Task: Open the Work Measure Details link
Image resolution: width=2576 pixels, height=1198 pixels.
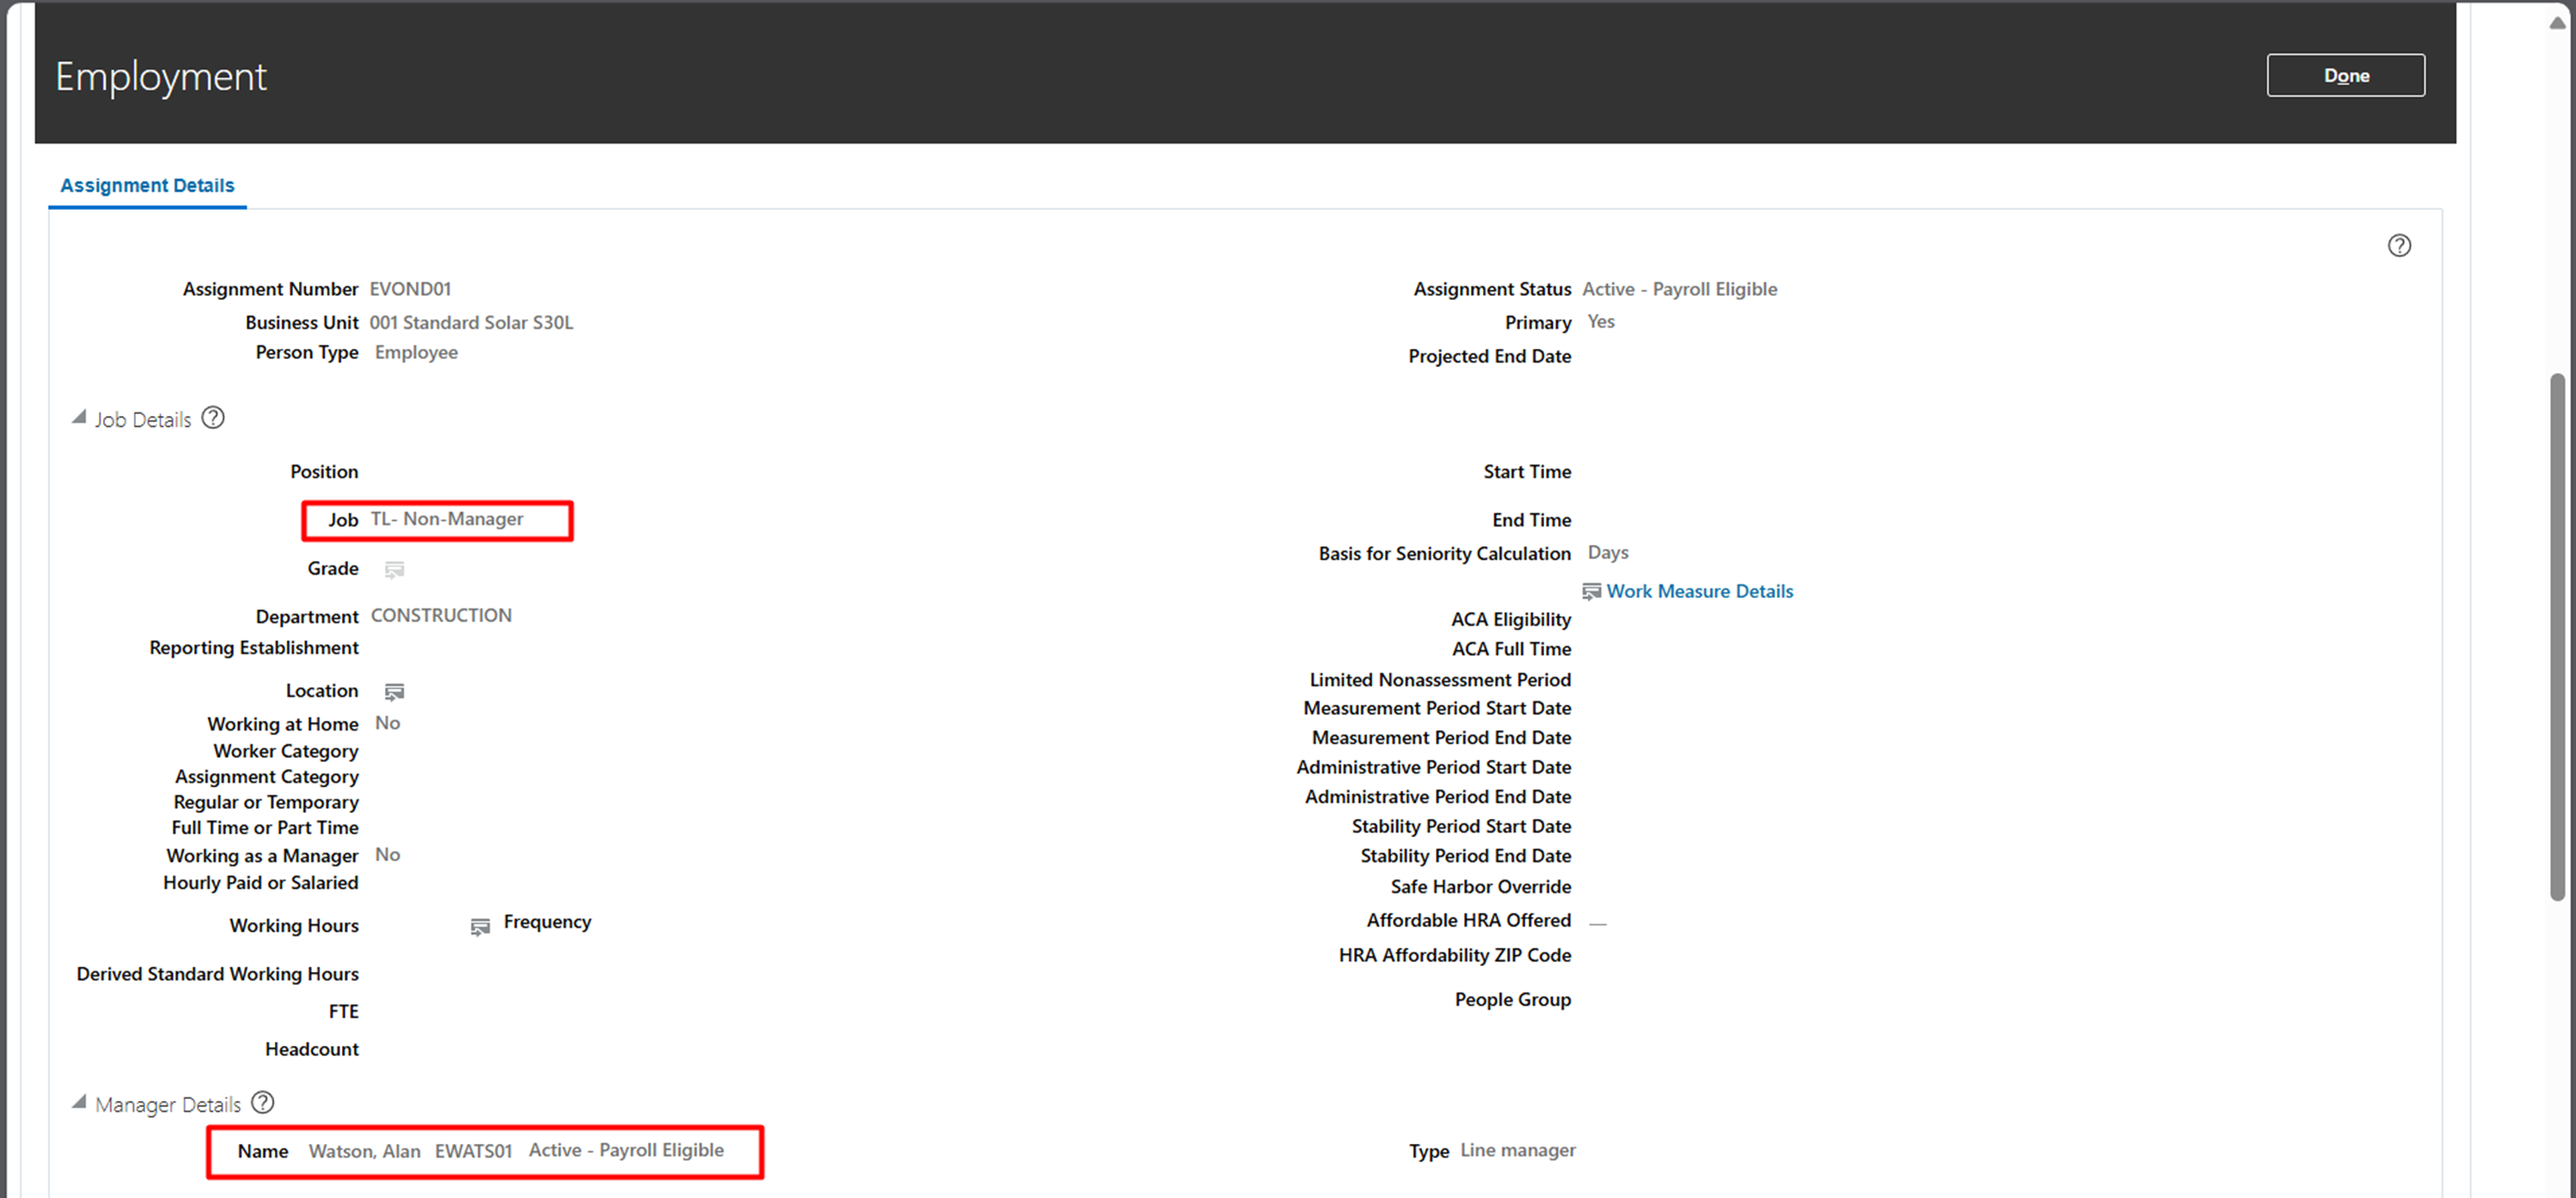Action: click(x=1699, y=591)
